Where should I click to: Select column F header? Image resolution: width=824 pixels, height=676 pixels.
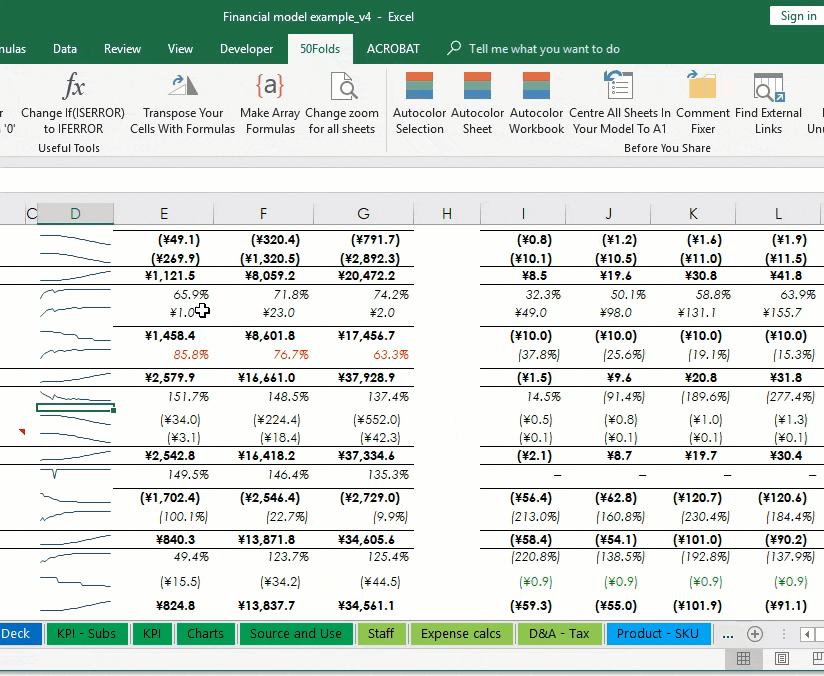coord(263,213)
